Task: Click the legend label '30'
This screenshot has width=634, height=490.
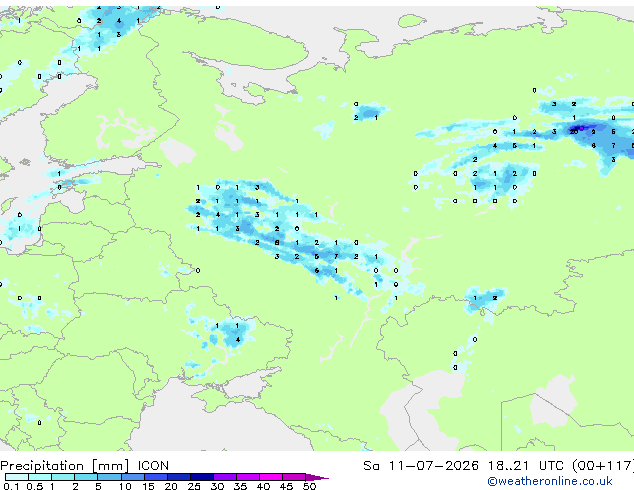Action: (217, 486)
